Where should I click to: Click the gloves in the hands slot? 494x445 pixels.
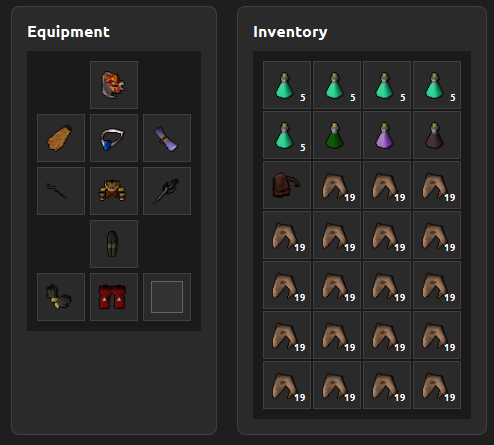[x=61, y=297]
